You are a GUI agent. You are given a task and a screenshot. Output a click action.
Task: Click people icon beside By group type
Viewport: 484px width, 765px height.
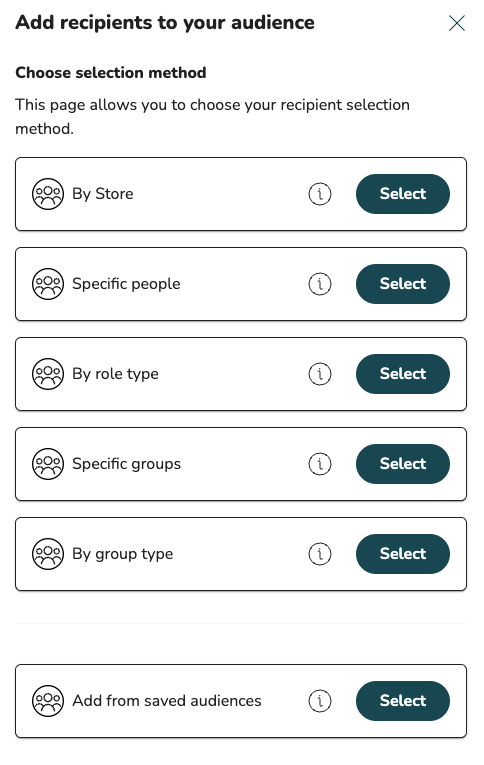click(x=48, y=554)
